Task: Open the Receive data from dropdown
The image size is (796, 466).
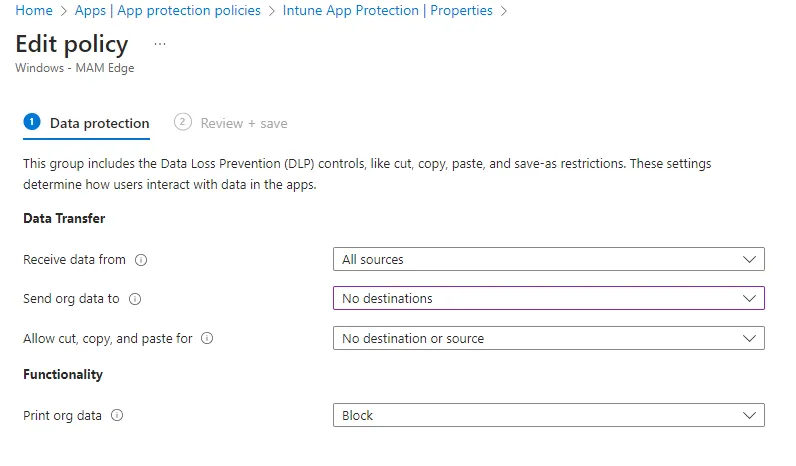Action: (548, 260)
